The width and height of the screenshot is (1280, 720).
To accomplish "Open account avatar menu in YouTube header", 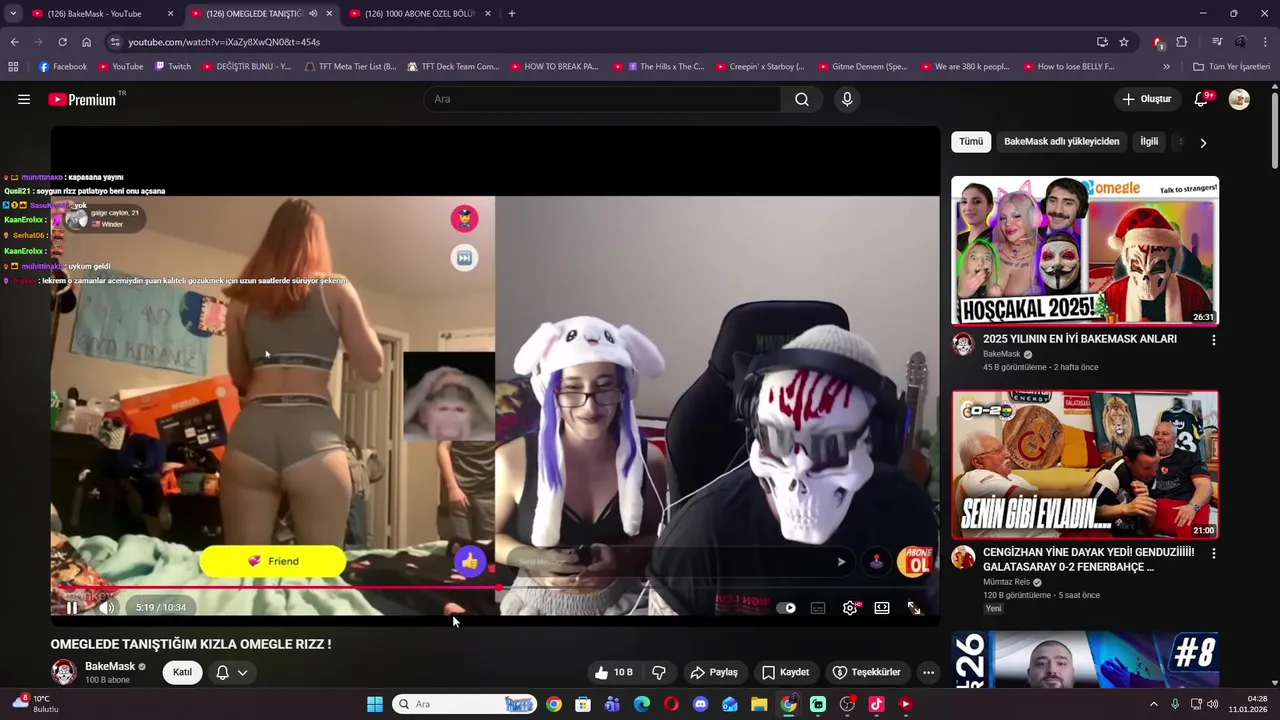I will [x=1239, y=99].
